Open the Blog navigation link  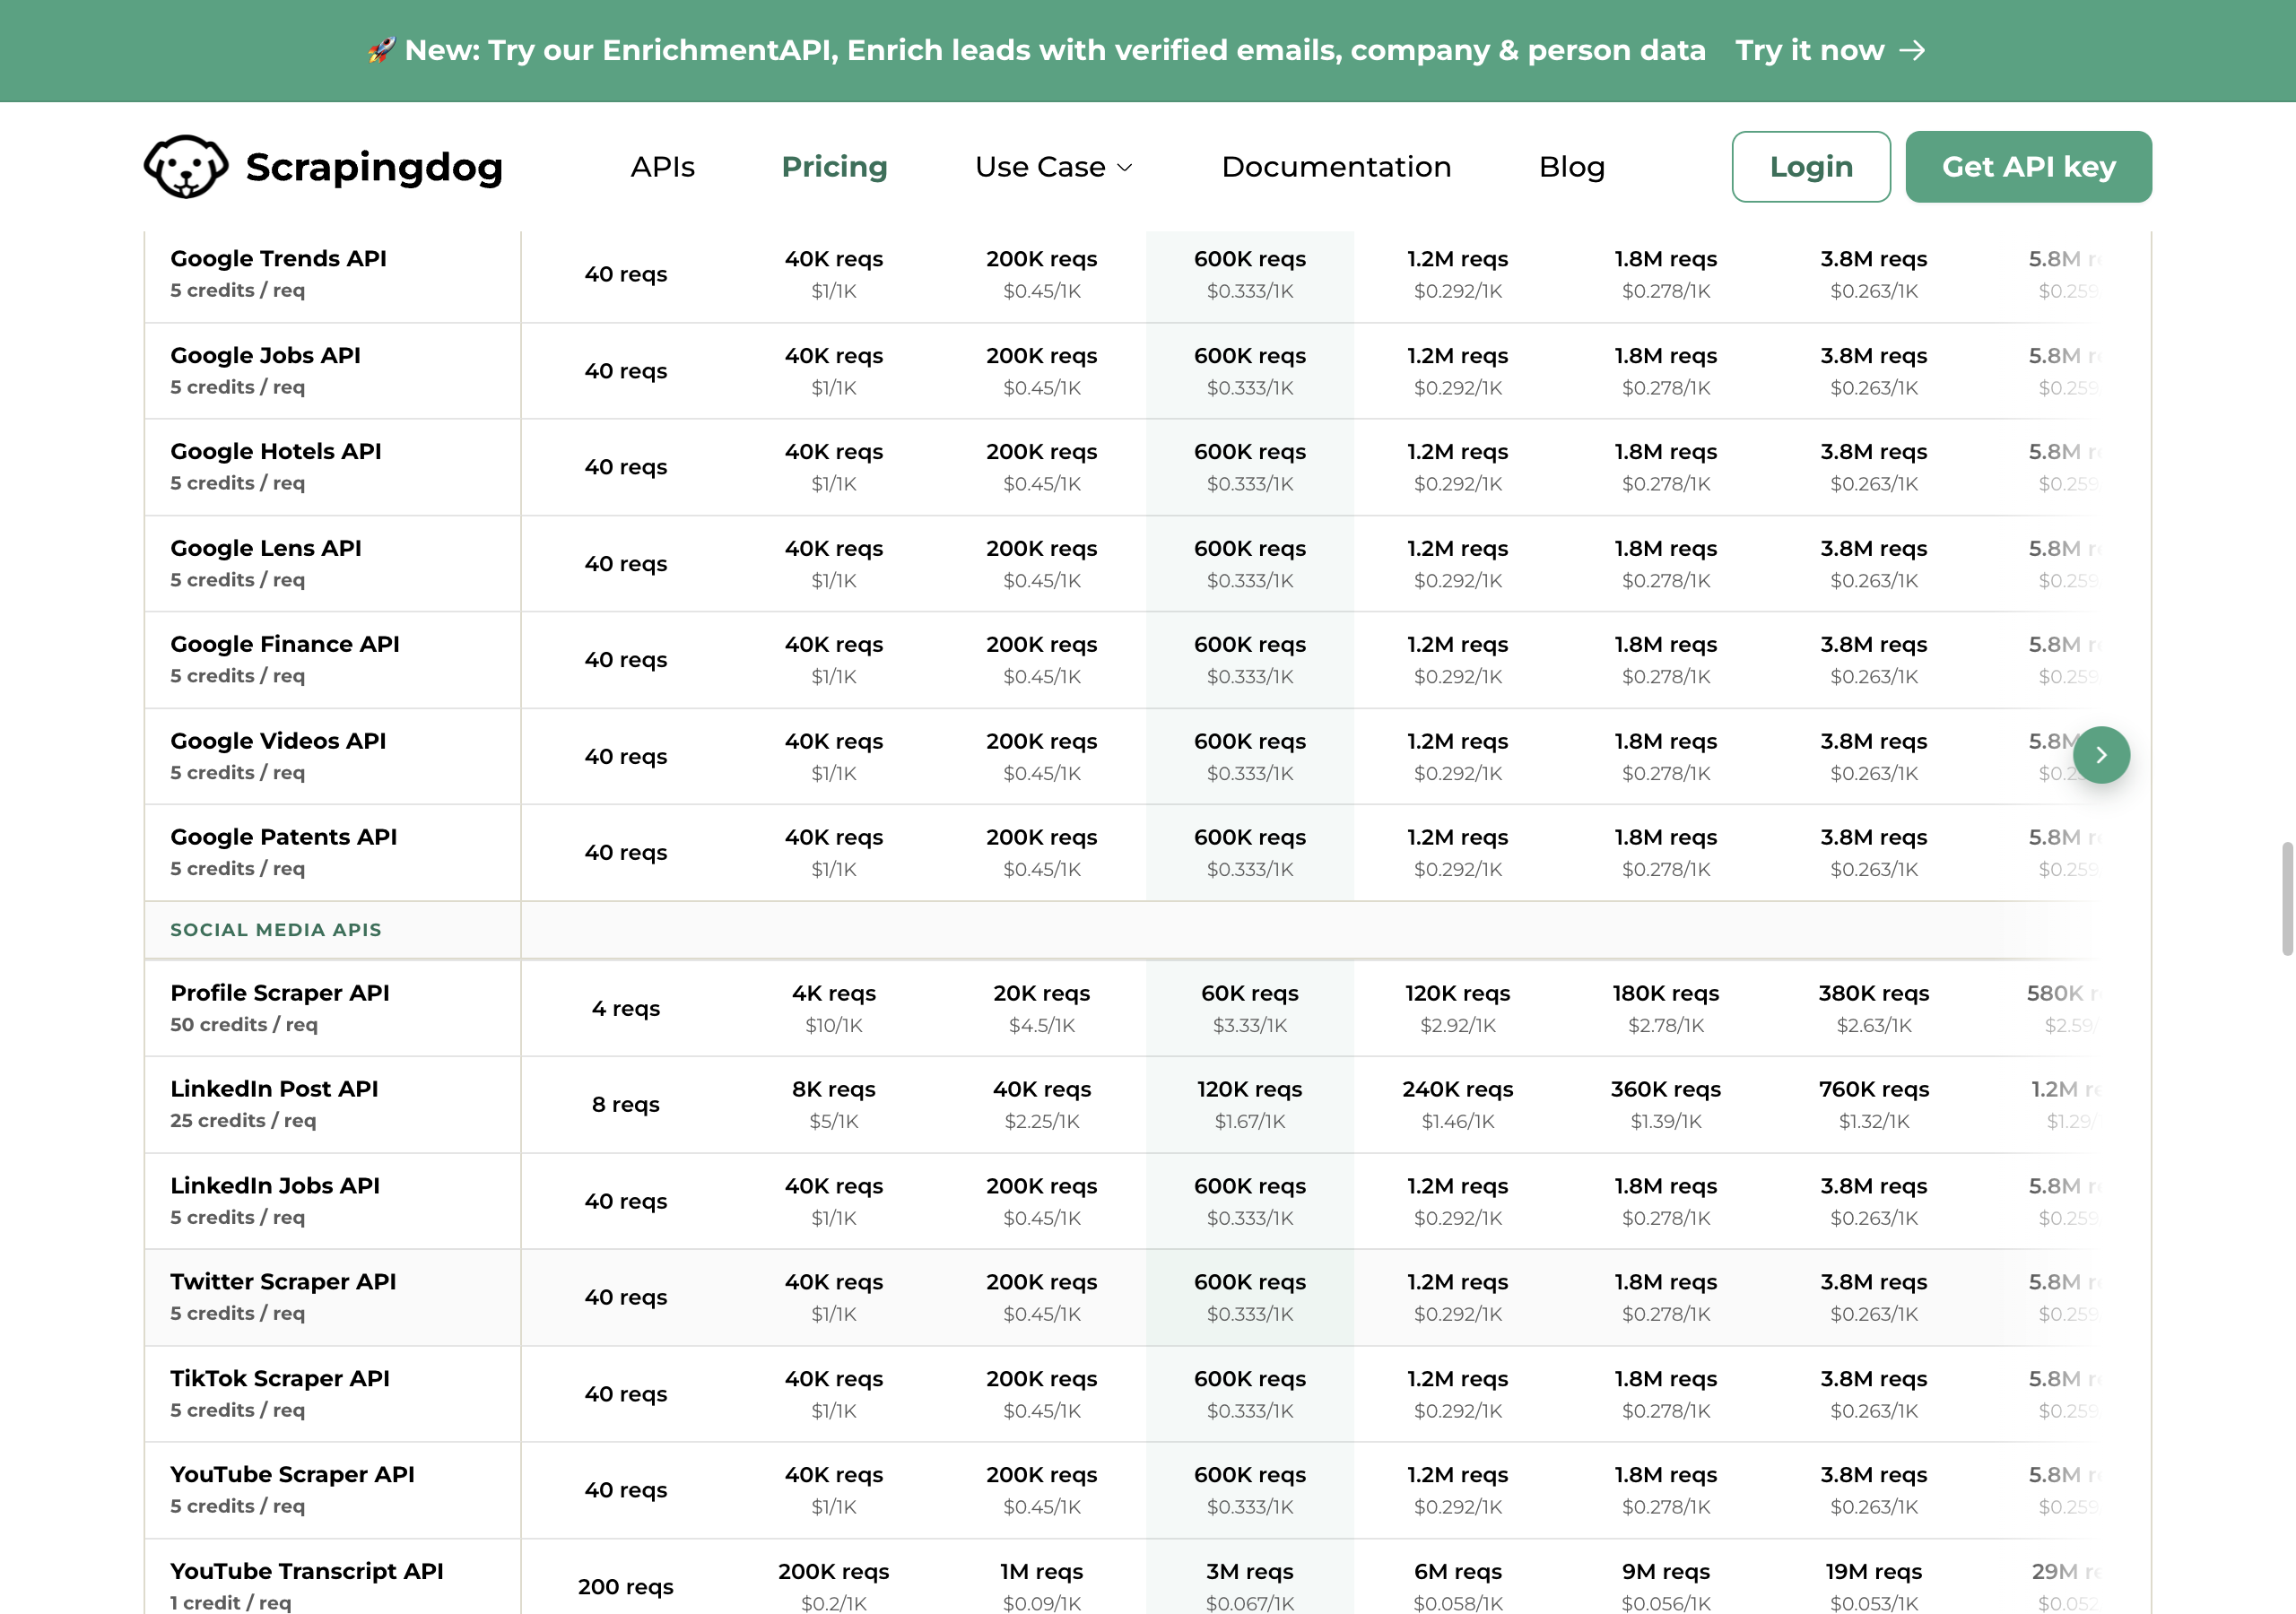(1572, 167)
